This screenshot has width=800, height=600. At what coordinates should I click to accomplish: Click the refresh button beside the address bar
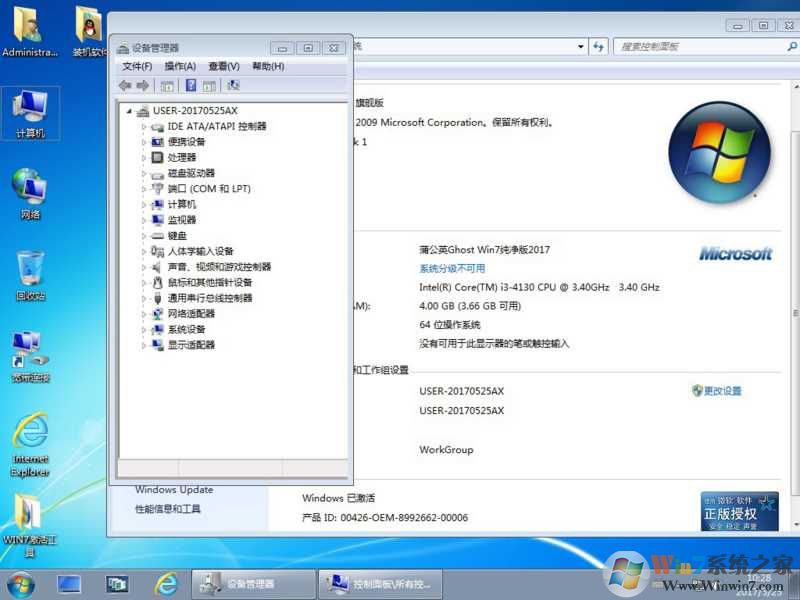598,47
